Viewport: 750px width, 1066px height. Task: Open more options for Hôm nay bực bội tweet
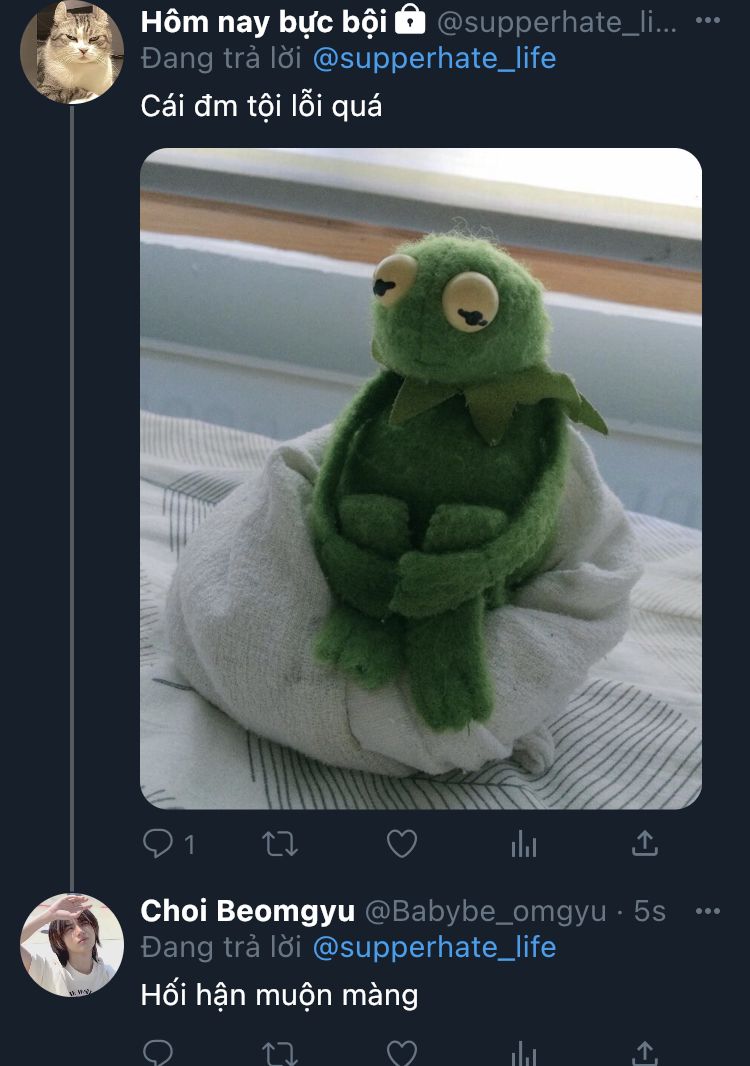point(707,20)
